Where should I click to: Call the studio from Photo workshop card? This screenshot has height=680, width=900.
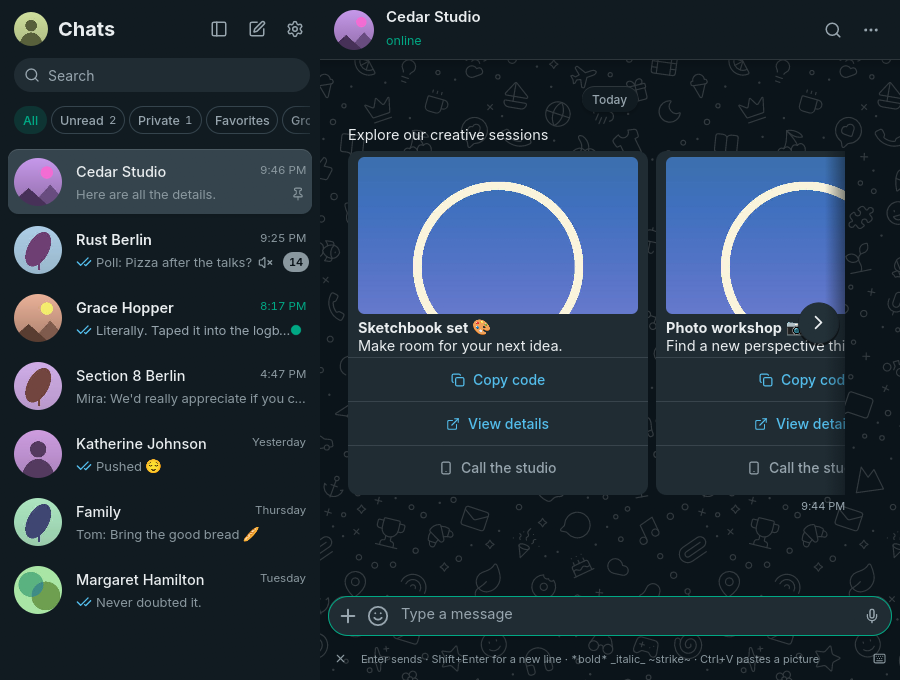(751, 468)
